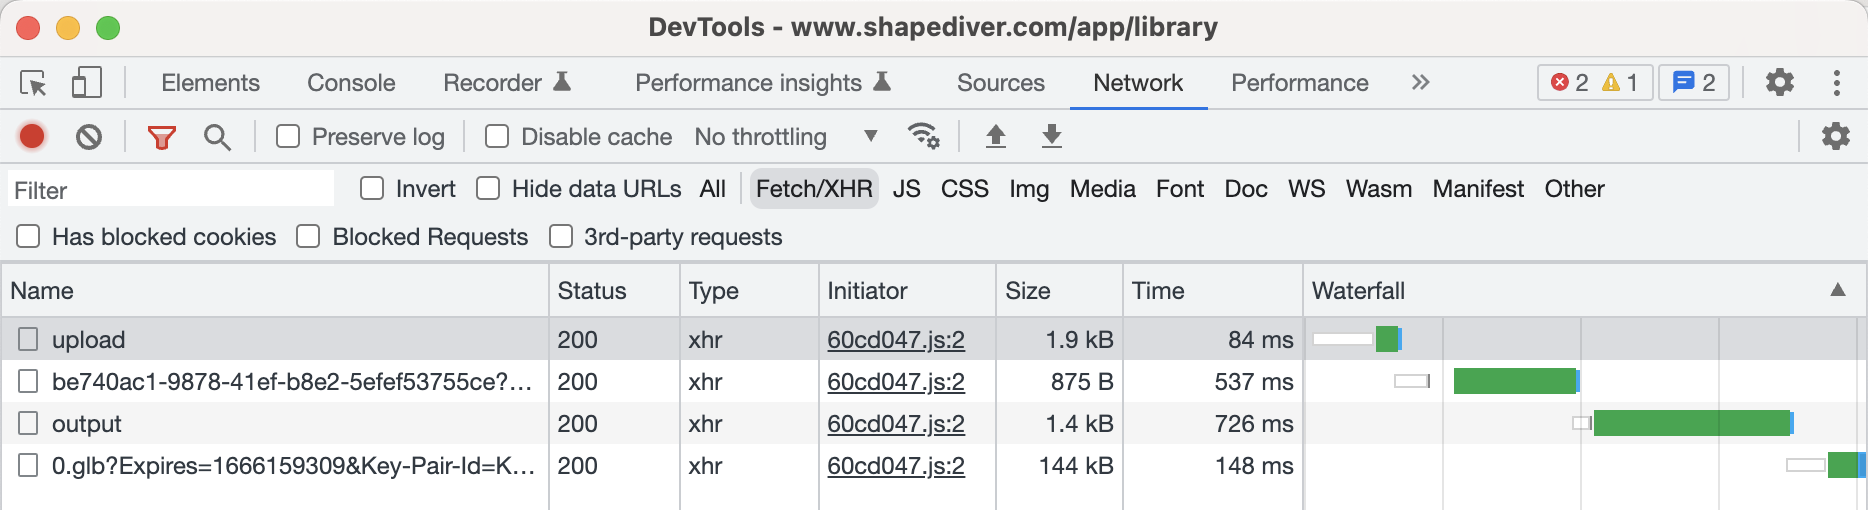The width and height of the screenshot is (1868, 510).
Task: Enable the Preserve log checkbox
Action: (x=288, y=136)
